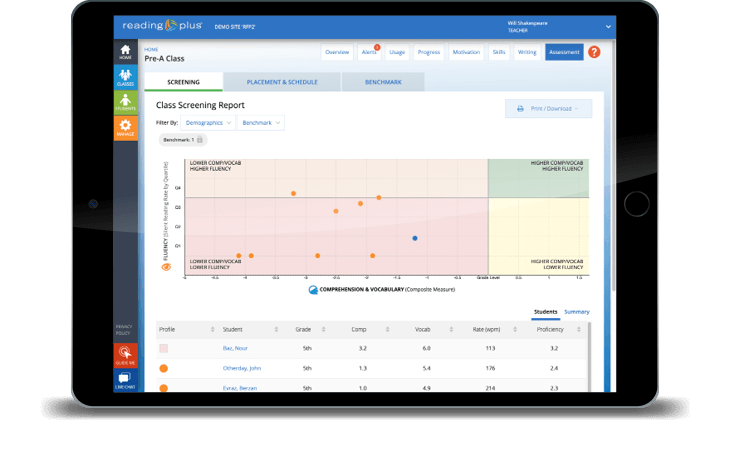Open the Manage gear icon

[125, 127]
